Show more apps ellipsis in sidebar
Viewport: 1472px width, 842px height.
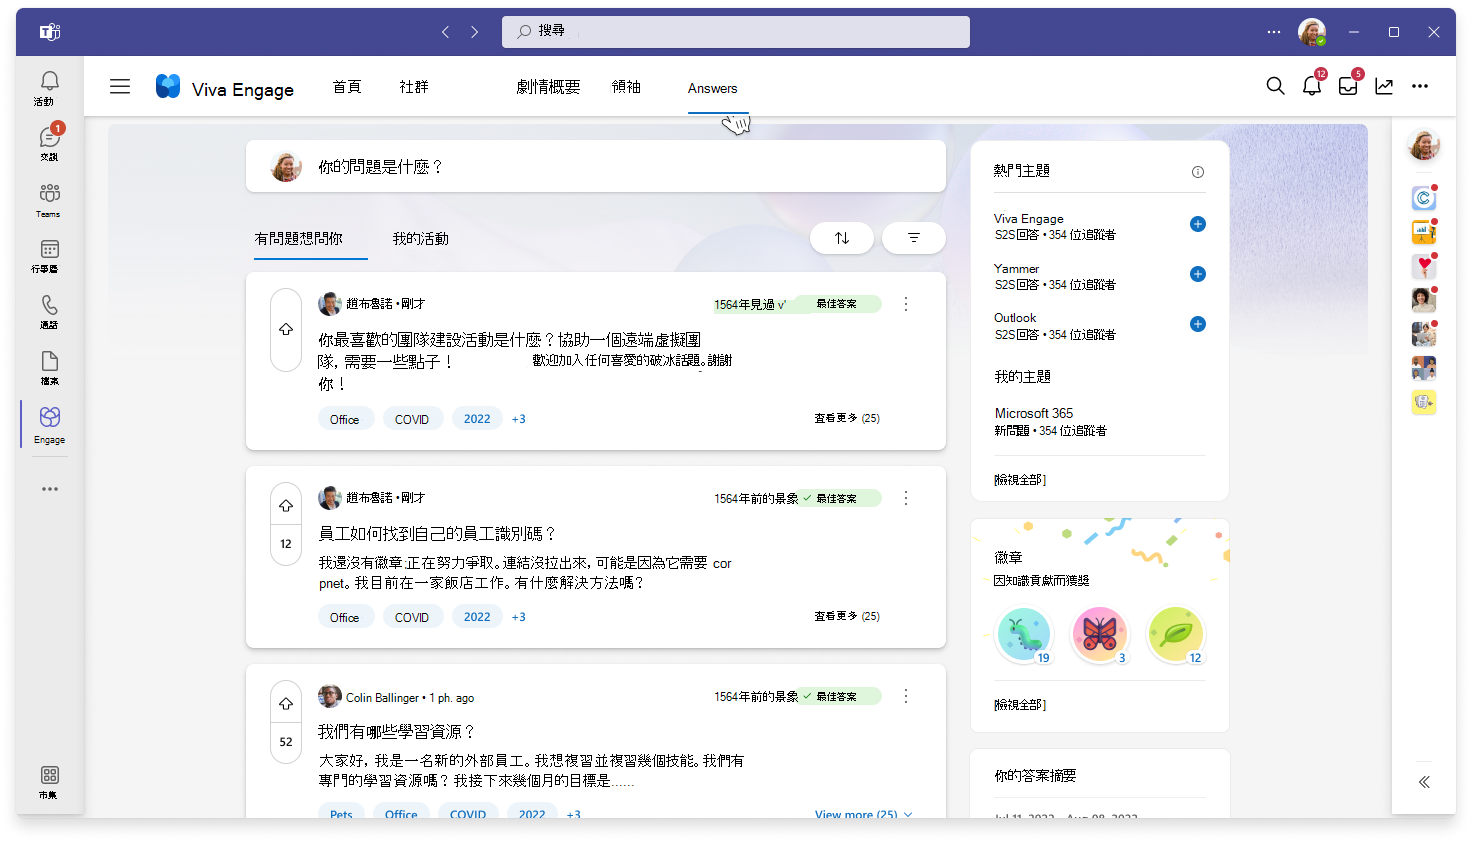[x=50, y=489]
